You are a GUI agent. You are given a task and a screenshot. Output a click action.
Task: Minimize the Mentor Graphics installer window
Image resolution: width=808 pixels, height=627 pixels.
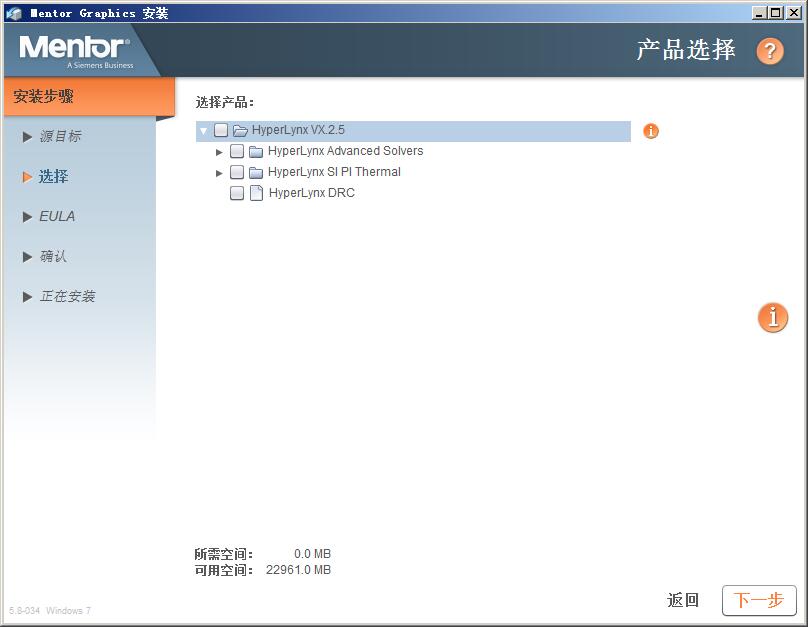point(759,13)
